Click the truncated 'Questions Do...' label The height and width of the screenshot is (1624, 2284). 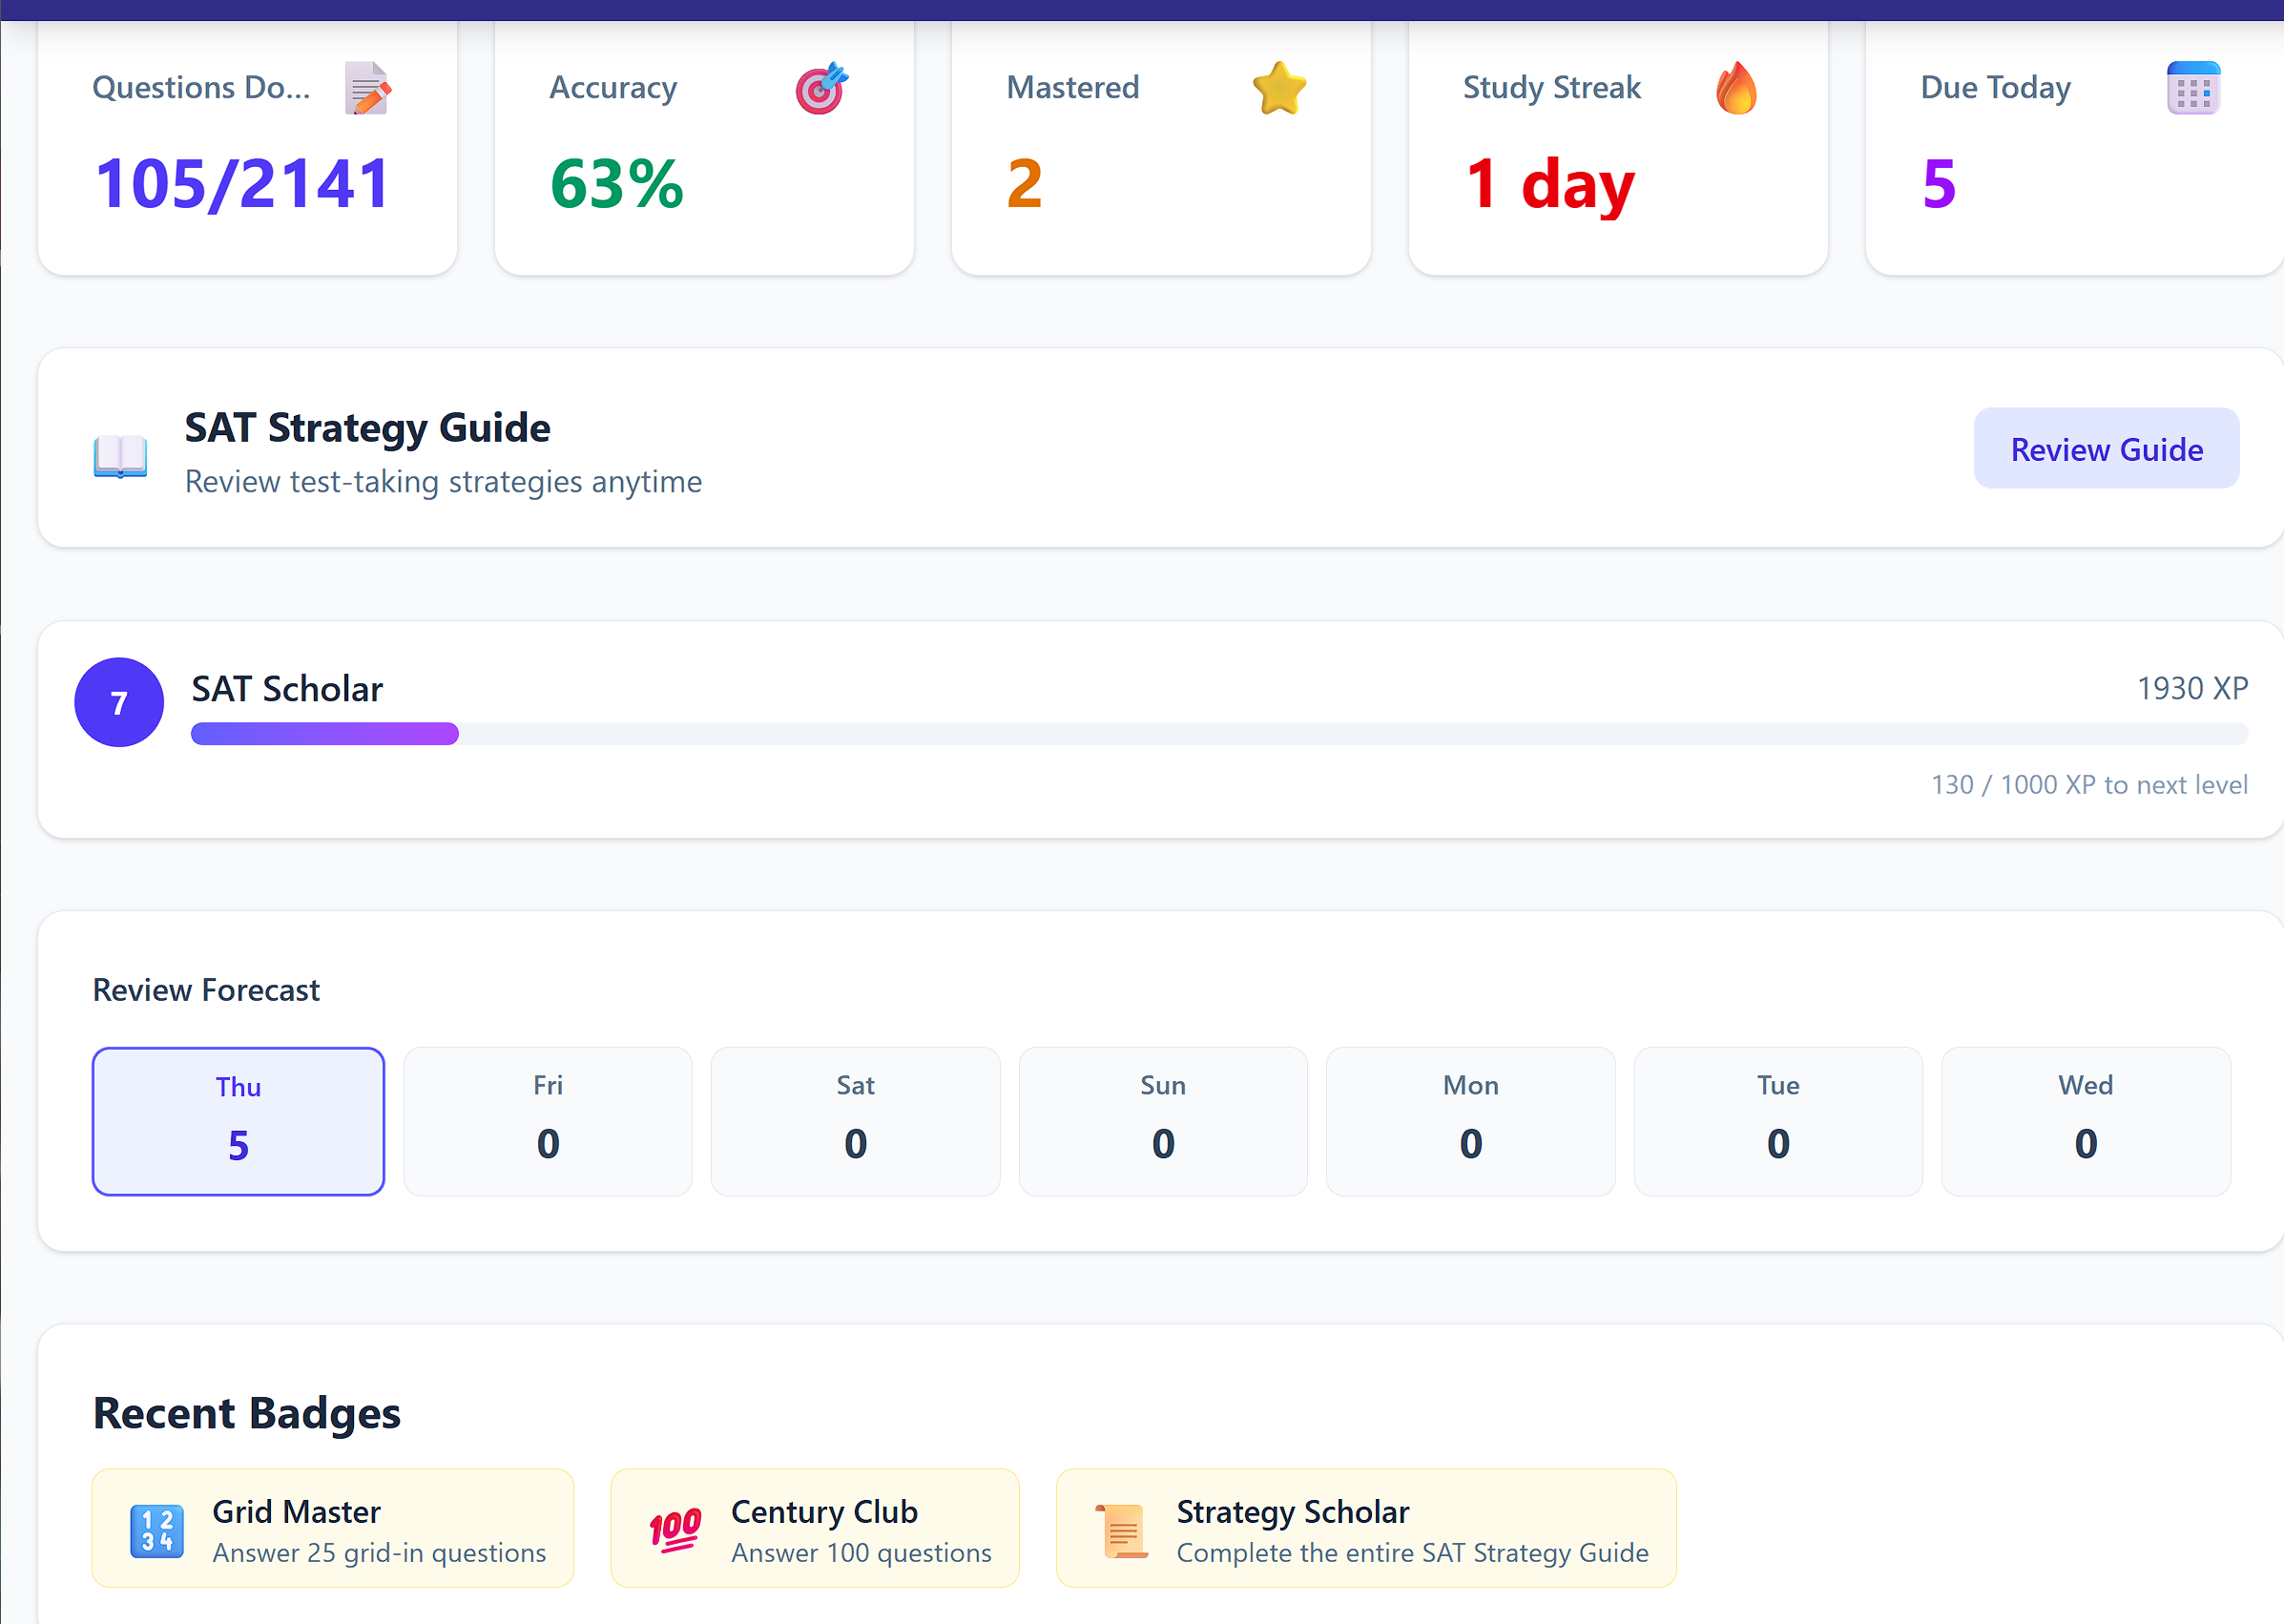pyautogui.click(x=201, y=88)
